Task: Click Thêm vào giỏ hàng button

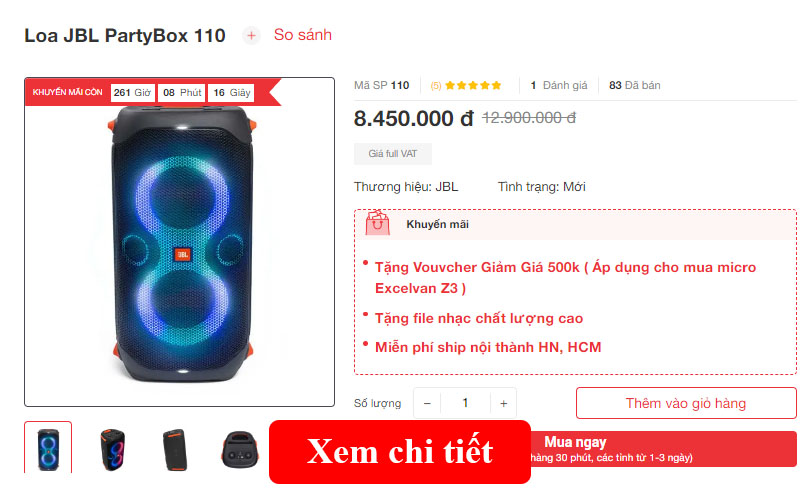Action: coord(686,403)
